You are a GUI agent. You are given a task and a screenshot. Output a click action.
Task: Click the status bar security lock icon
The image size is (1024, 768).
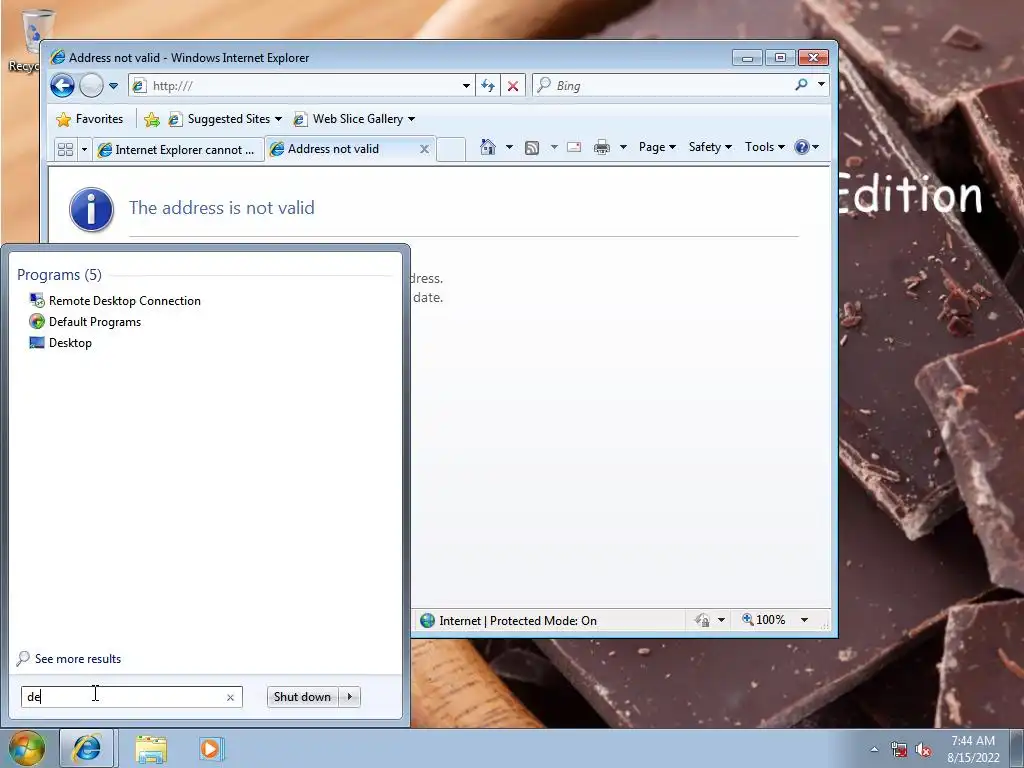(x=702, y=620)
